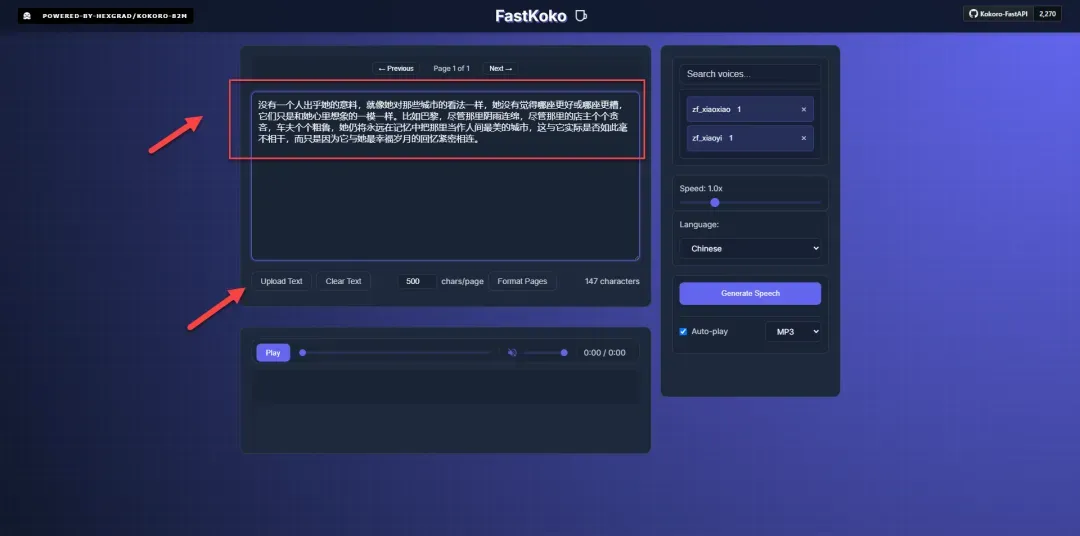Viewport: 1080px width, 536px height.
Task: Click the GitHub logo icon
Action: [973, 14]
